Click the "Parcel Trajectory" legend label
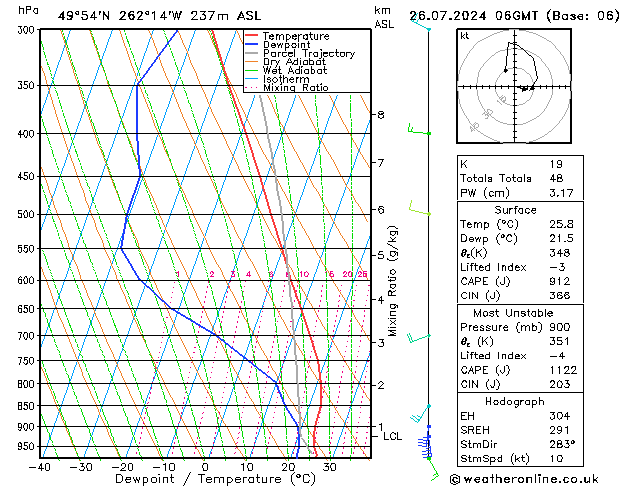Screen dimensions: 629x486 (x=309, y=53)
